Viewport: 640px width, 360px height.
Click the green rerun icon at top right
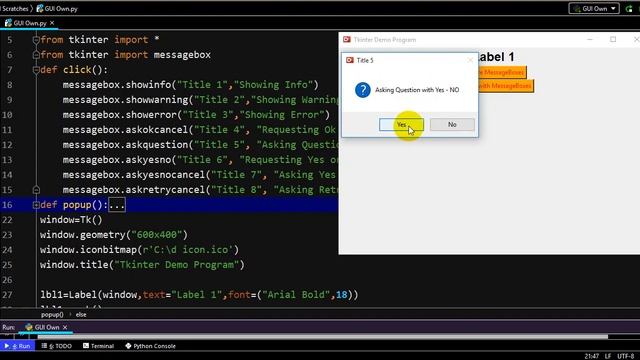click(629, 9)
